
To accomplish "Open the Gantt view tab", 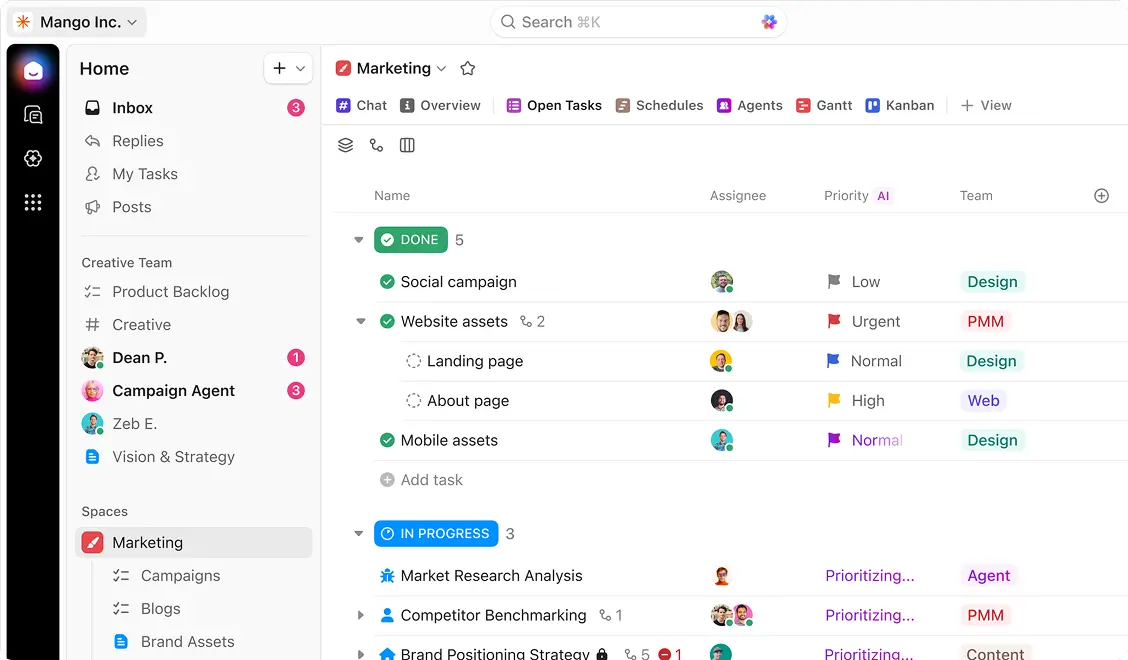I will point(824,105).
